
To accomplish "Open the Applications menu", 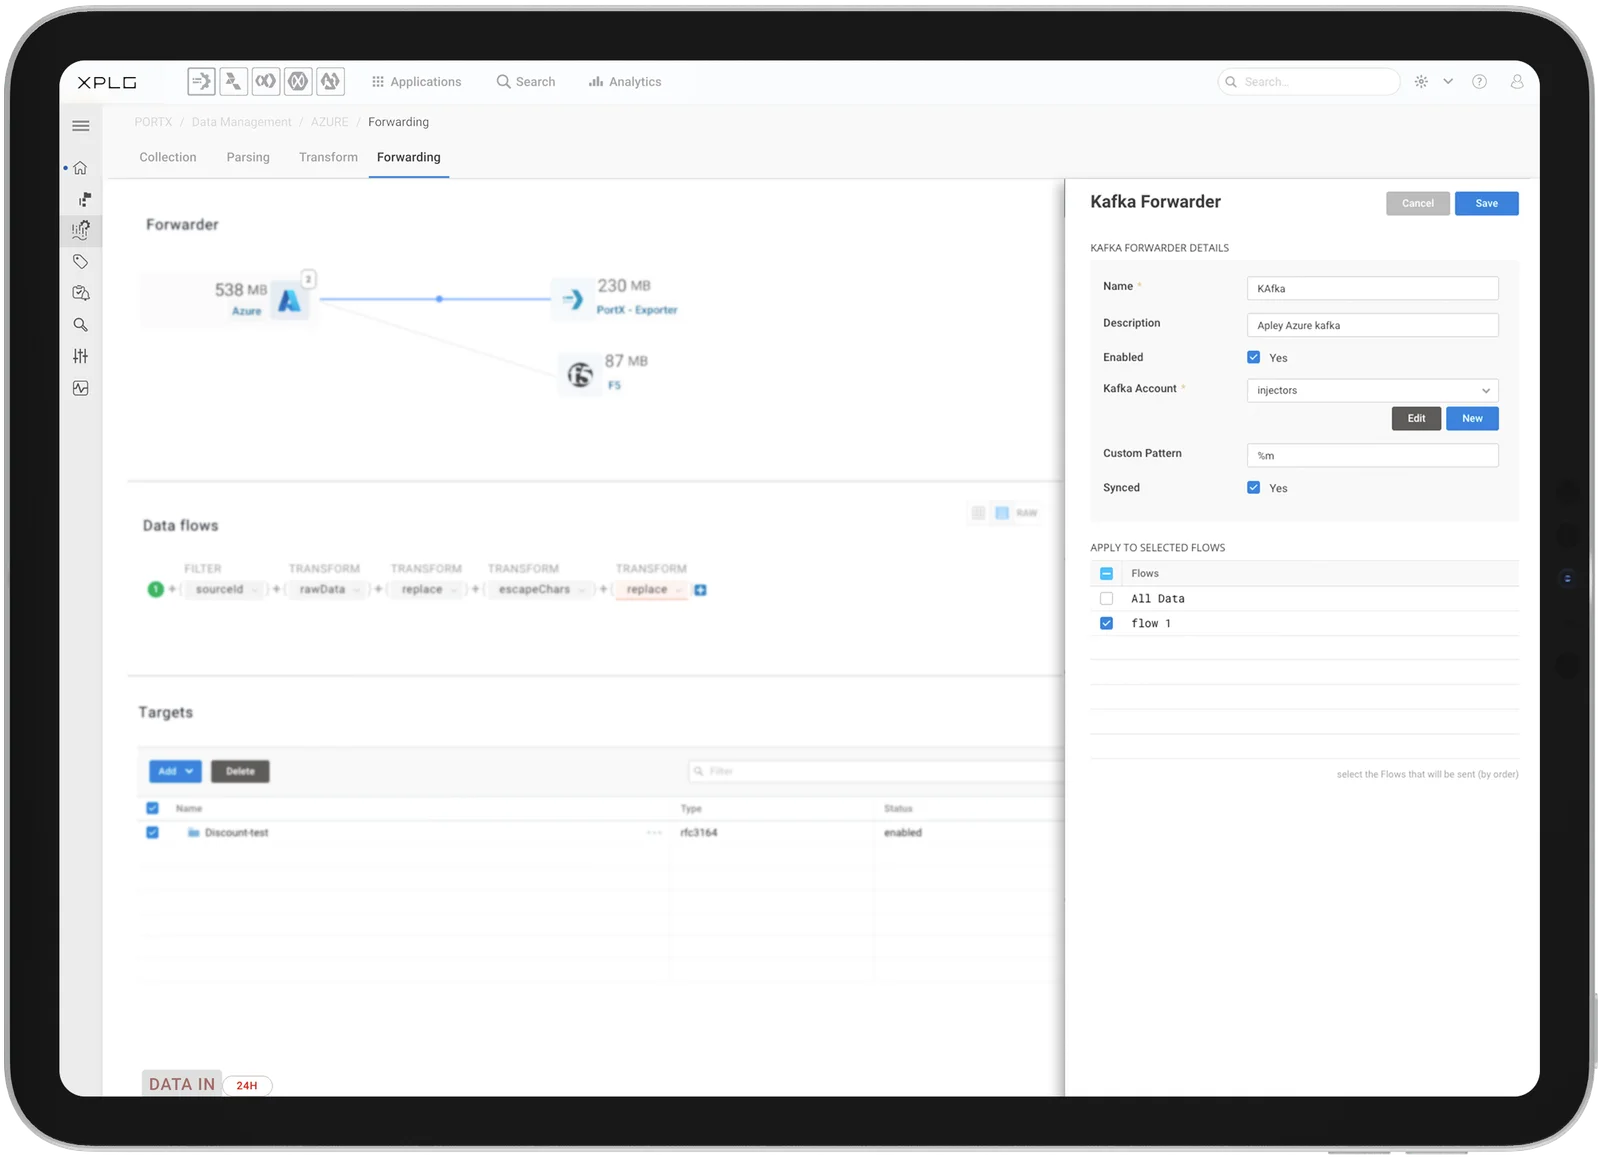I will pyautogui.click(x=416, y=82).
